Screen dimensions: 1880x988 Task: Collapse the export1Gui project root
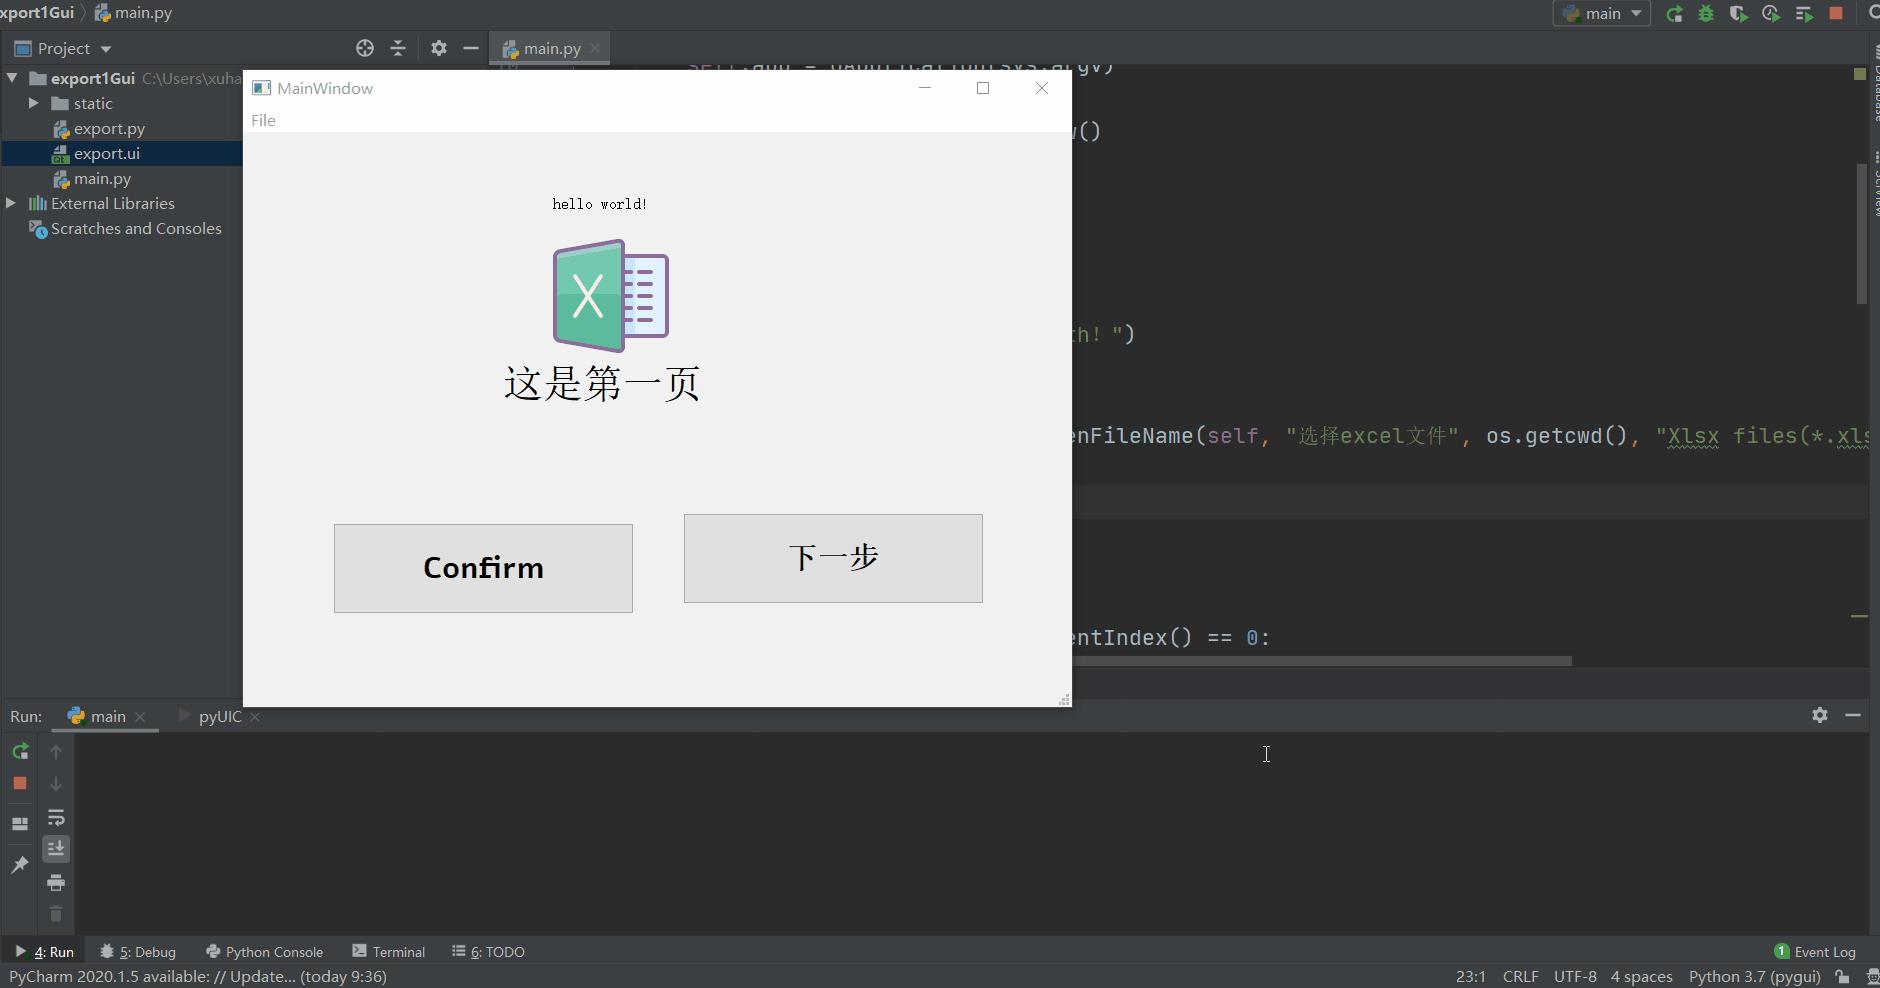12,78
